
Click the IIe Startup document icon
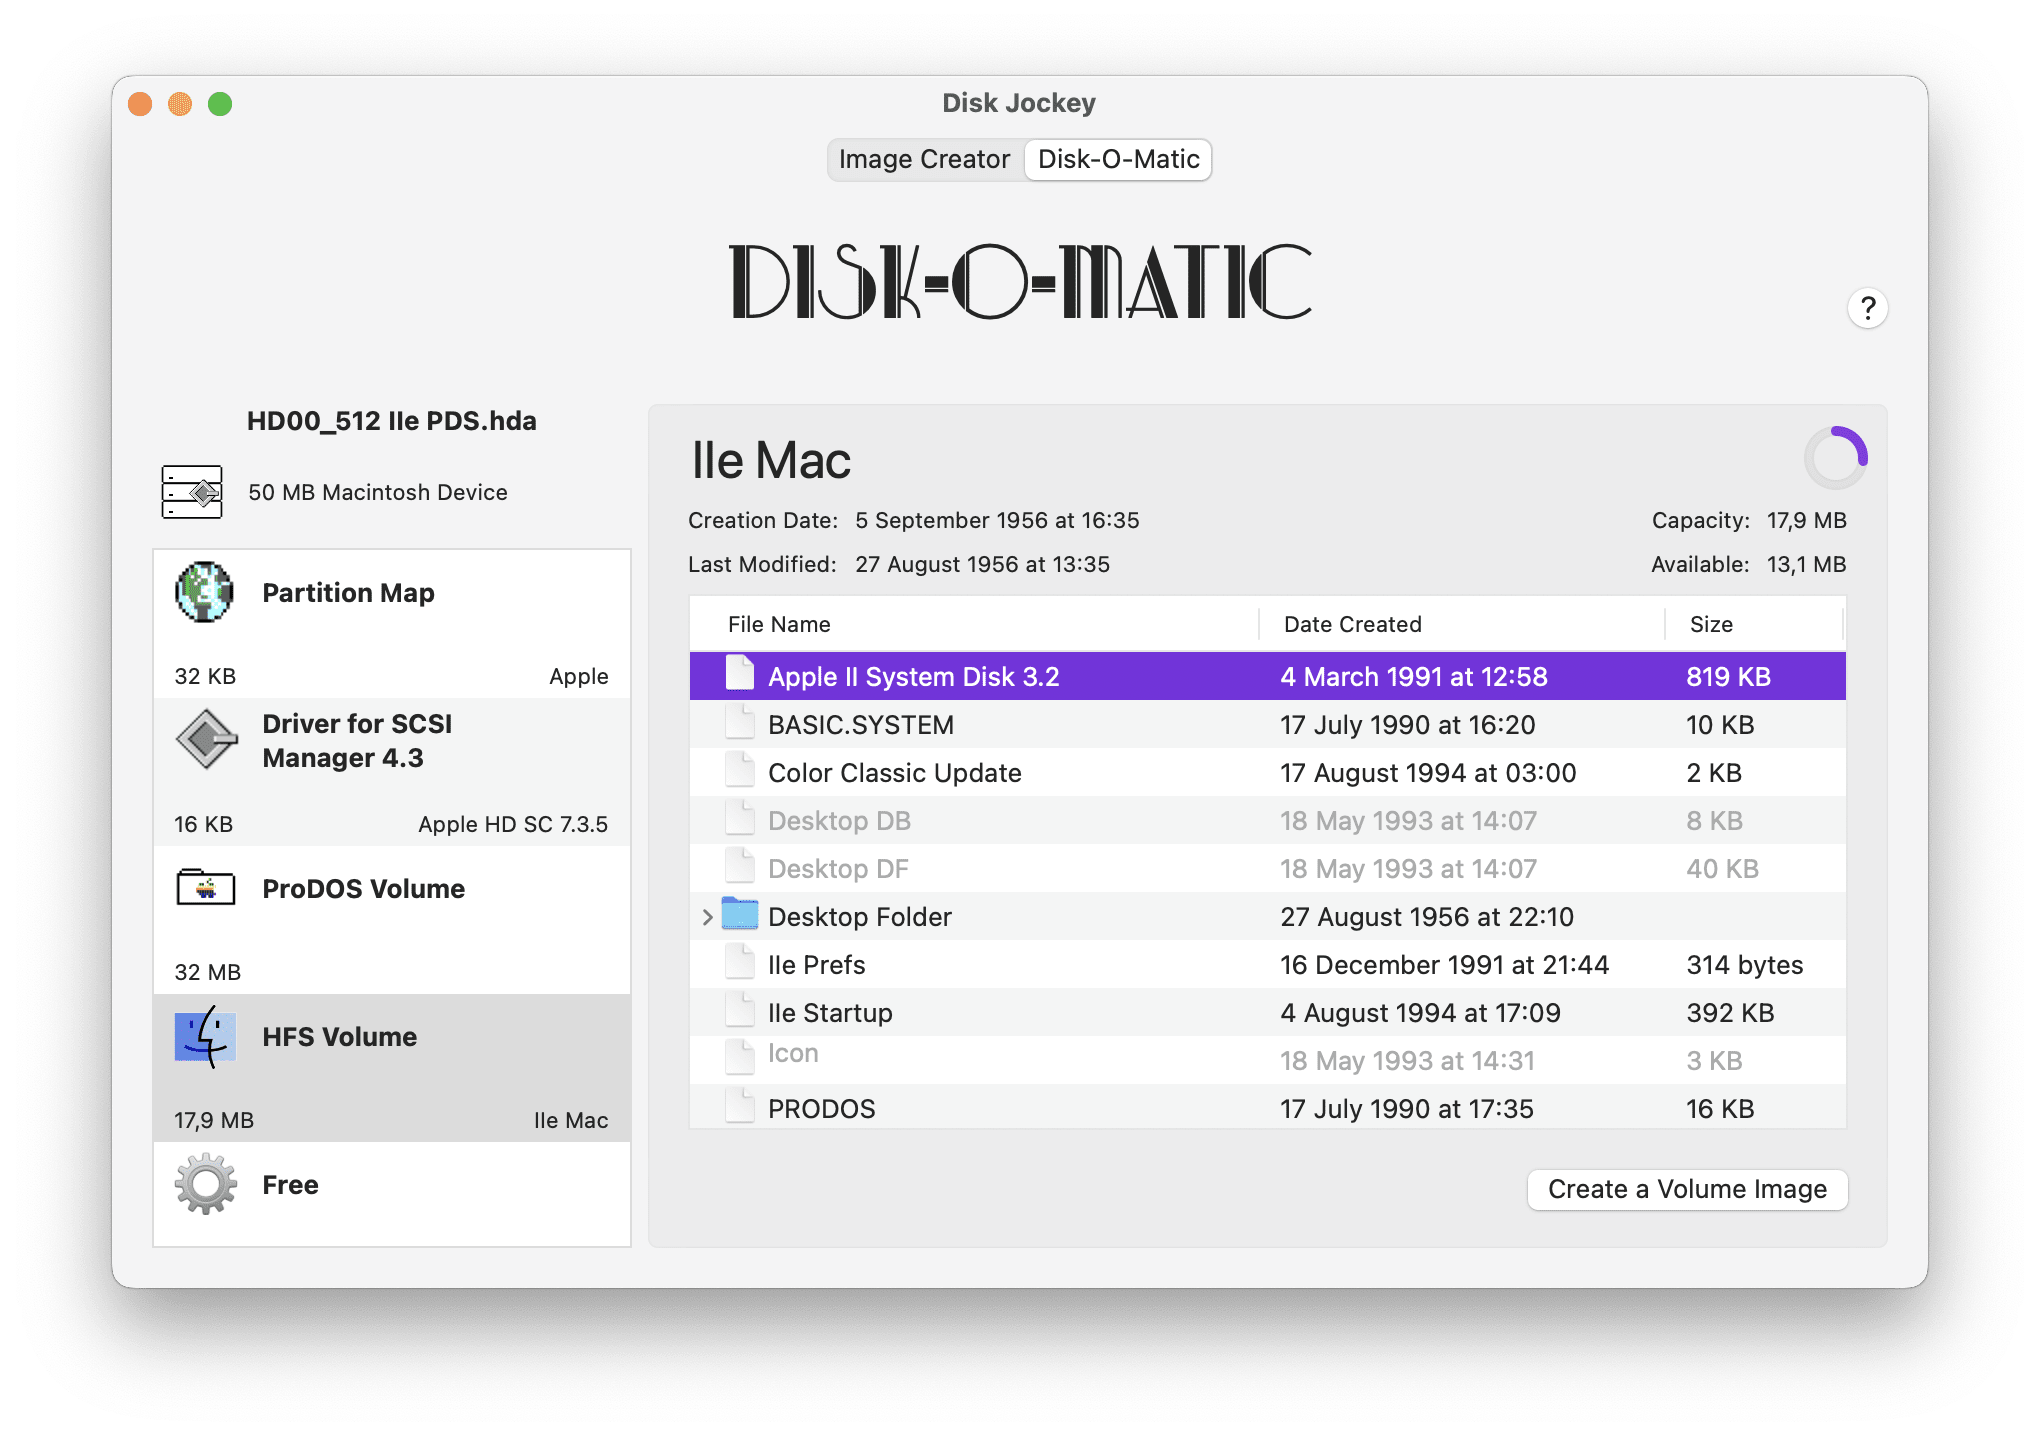tap(740, 1011)
